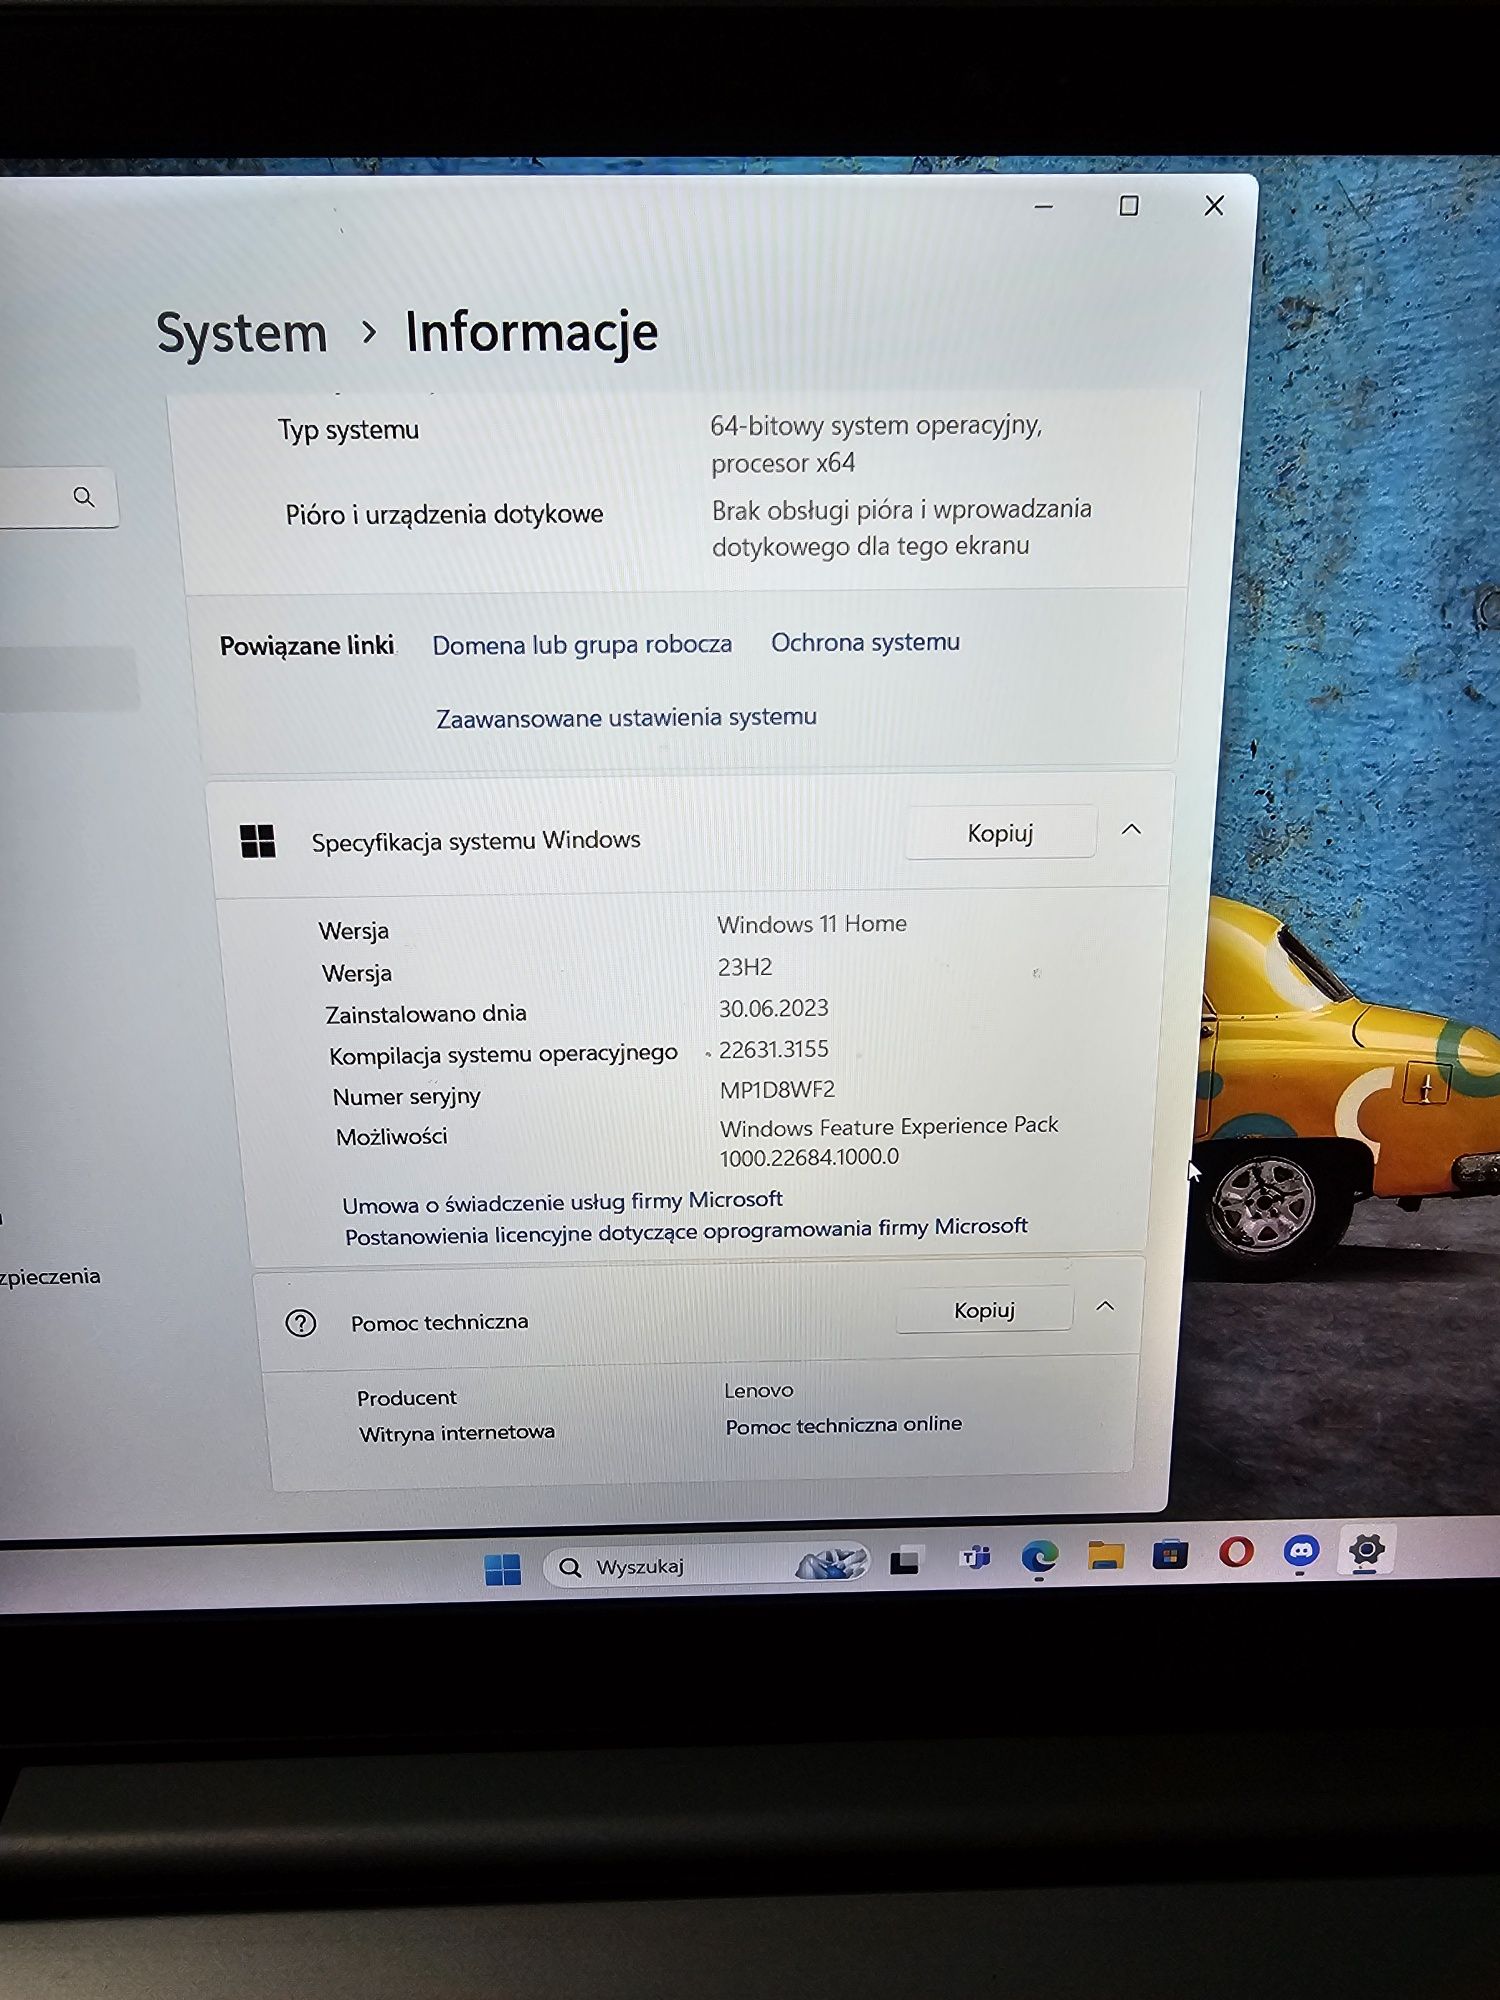Launch Microsoft Teams from the taskbar
The image size is (1500, 2000).
pyautogui.click(x=975, y=1558)
